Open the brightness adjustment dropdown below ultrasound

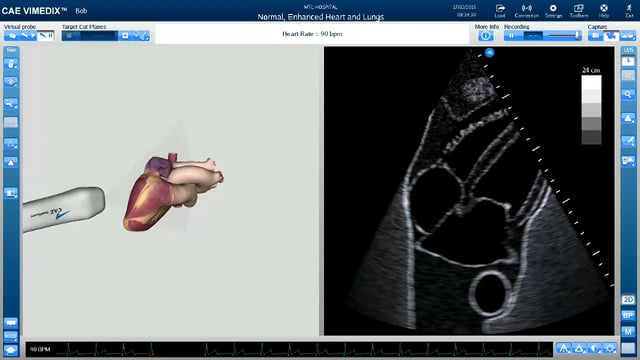click(x=610, y=349)
